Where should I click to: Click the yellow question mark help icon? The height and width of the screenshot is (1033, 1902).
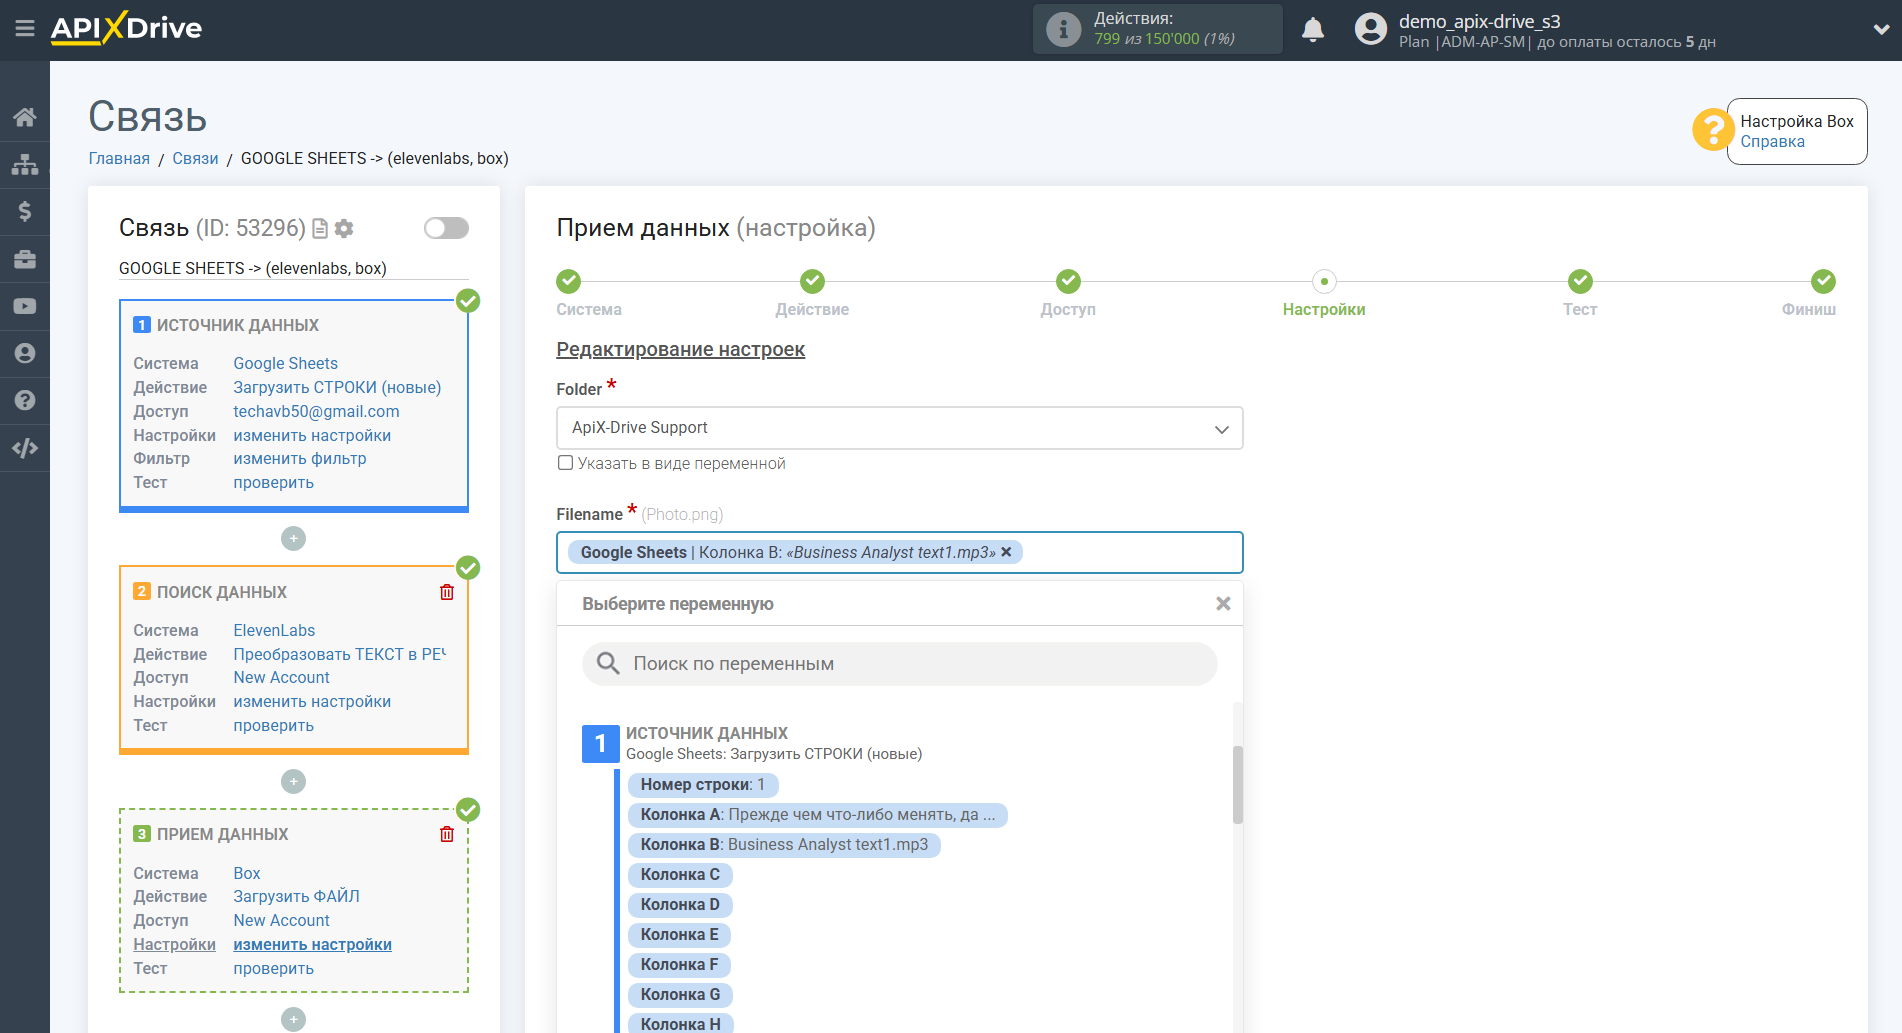pos(1711,130)
